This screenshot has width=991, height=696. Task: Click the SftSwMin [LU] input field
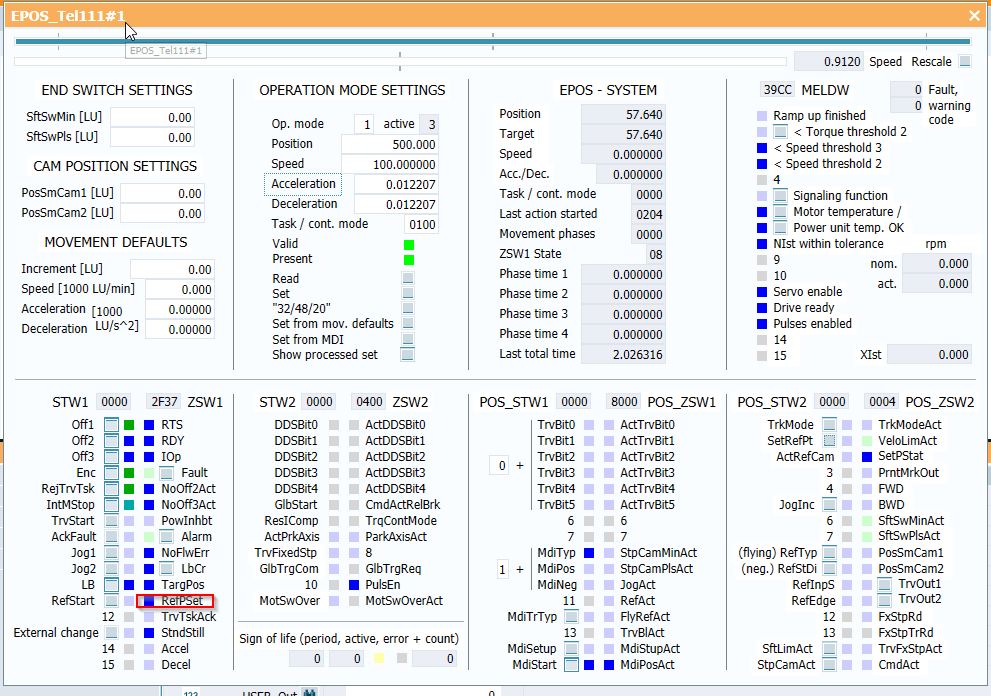[152, 117]
